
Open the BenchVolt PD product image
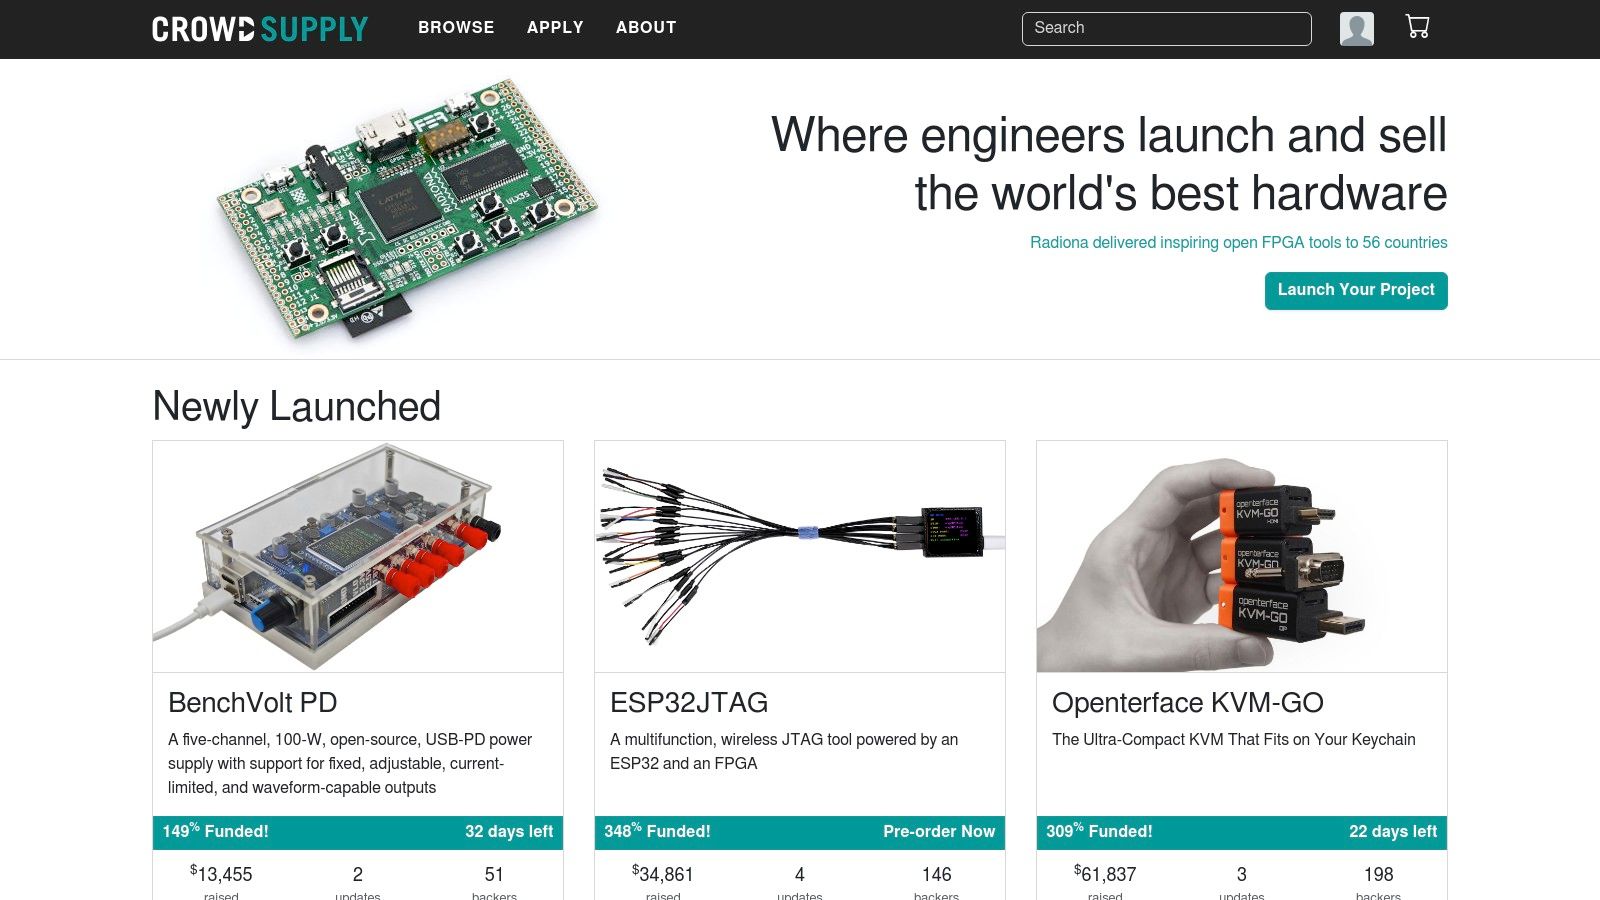point(358,556)
